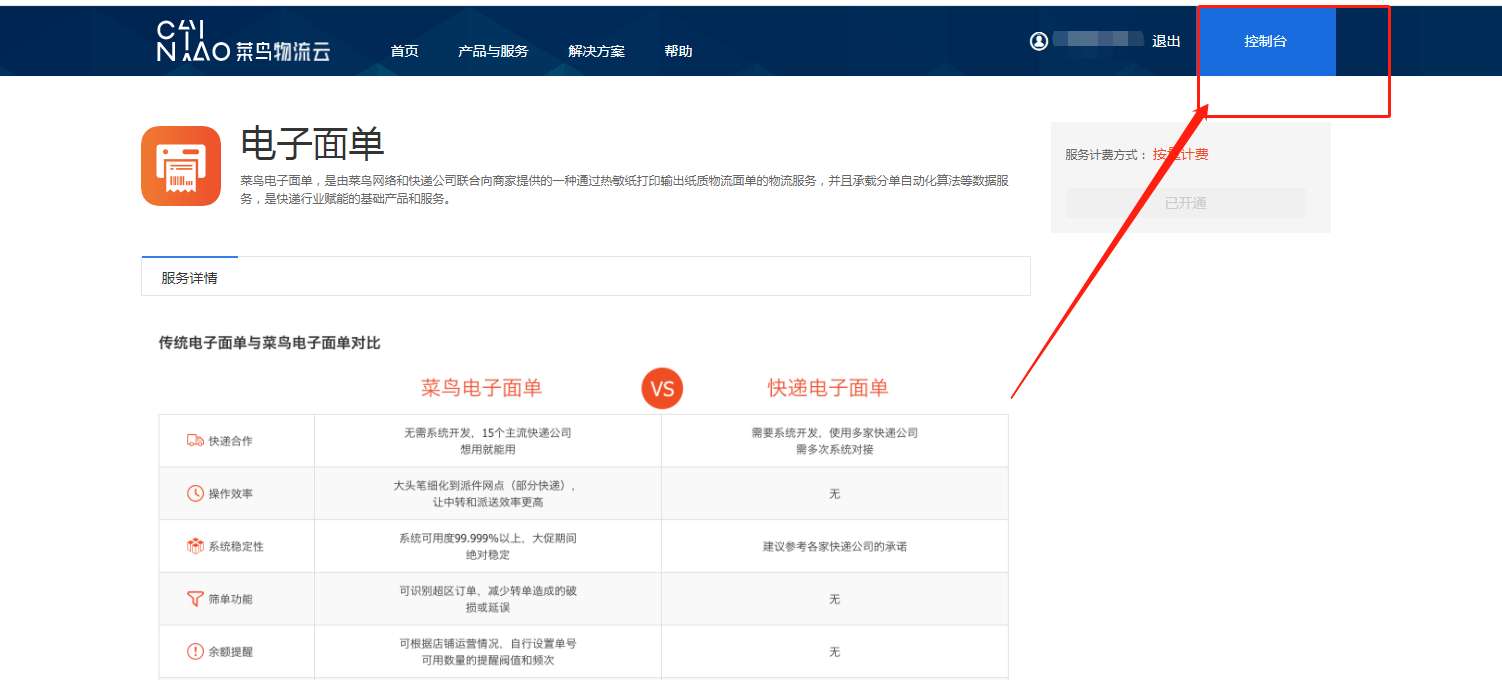Open the 帮助 menu item

(x=678, y=51)
